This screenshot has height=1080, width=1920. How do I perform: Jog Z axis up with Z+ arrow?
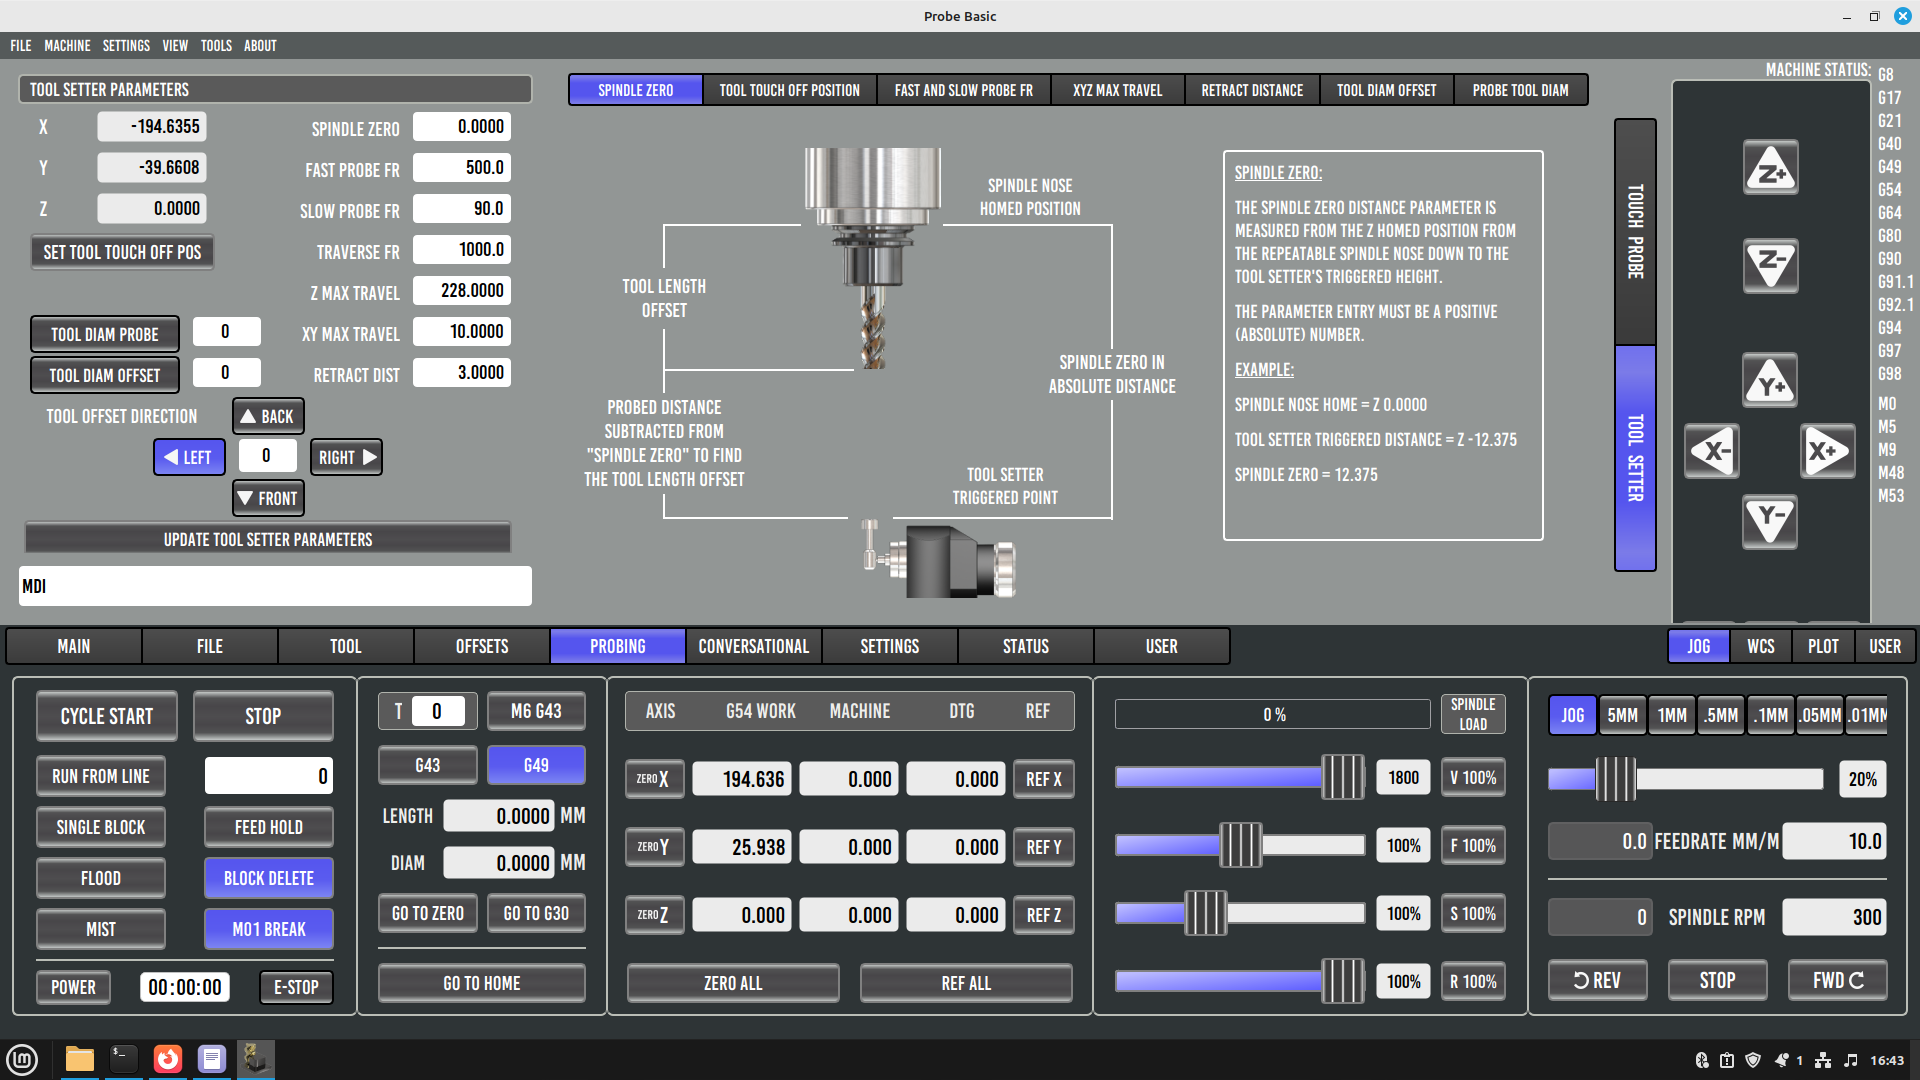click(1770, 167)
